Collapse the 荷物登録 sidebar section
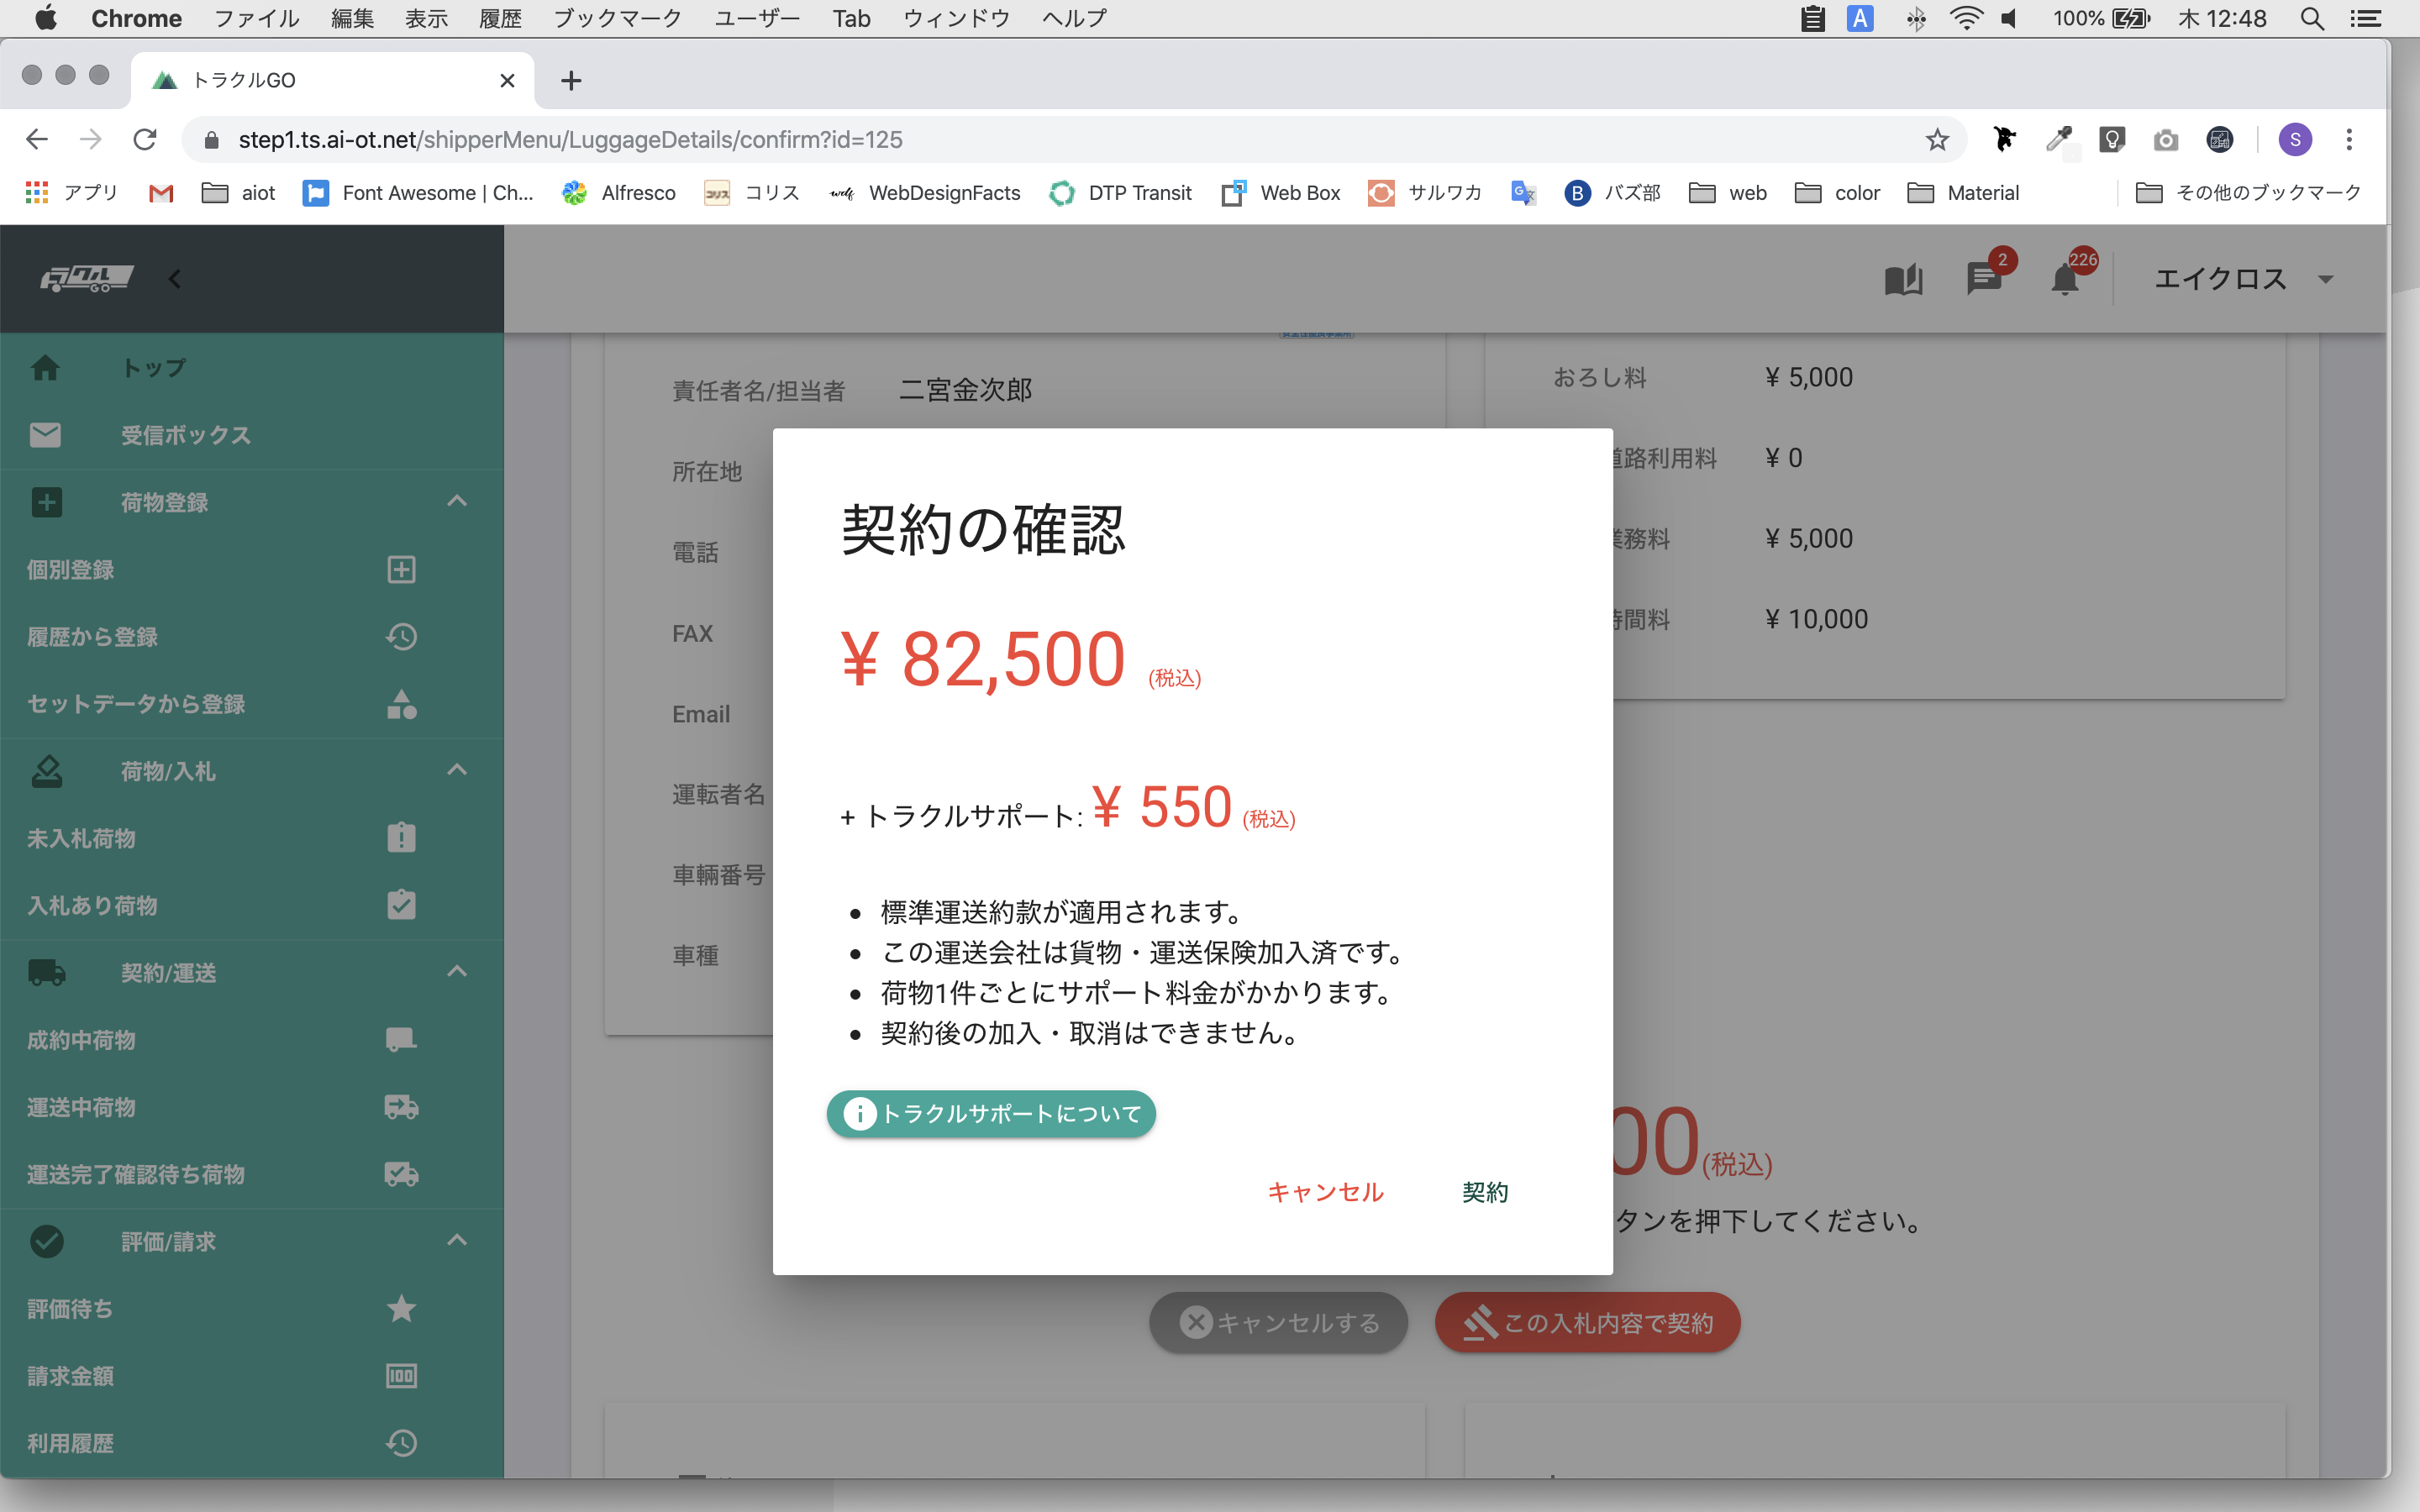2420x1512 pixels. [x=457, y=502]
